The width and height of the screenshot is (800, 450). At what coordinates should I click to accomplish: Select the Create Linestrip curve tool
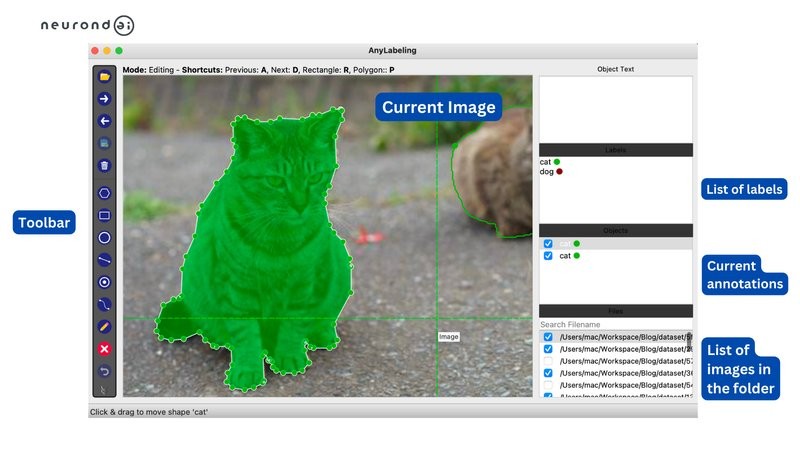(x=104, y=305)
